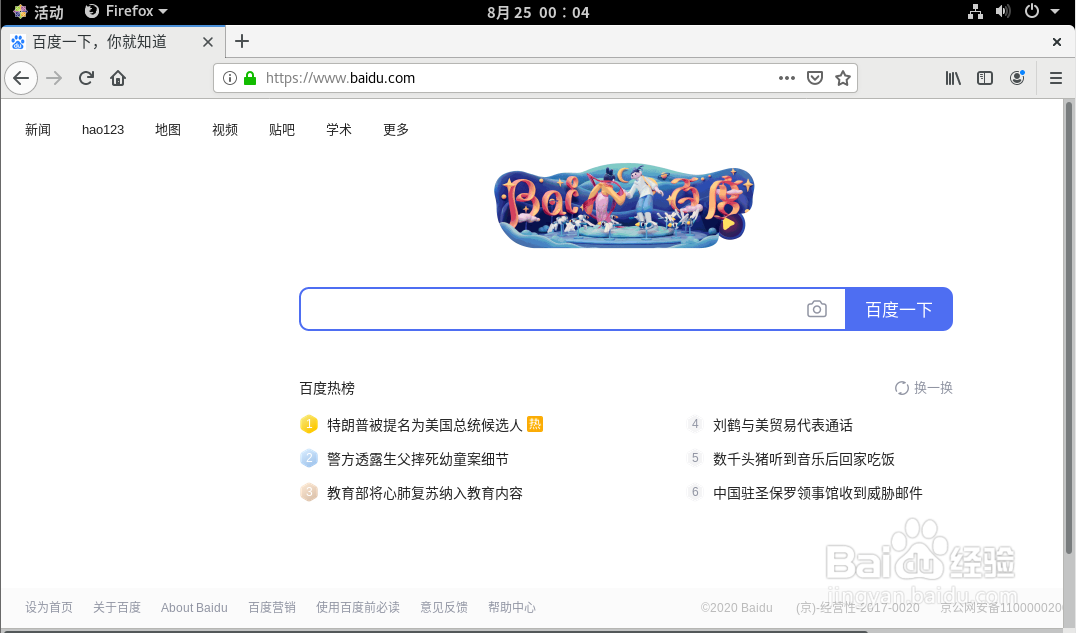Click the green padlock security icon

250,78
